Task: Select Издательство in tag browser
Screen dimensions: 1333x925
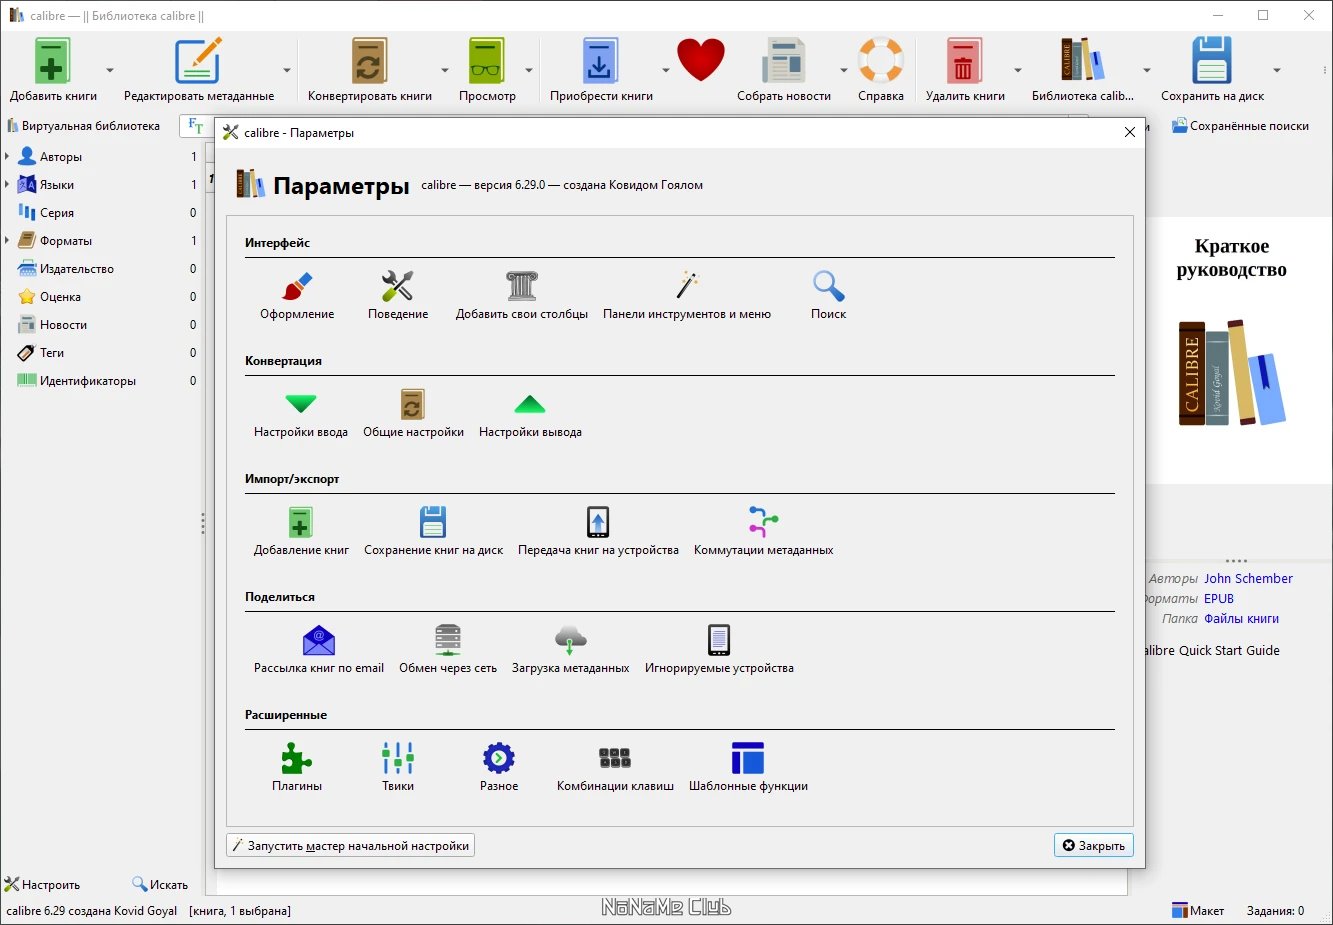Action: click(100, 269)
